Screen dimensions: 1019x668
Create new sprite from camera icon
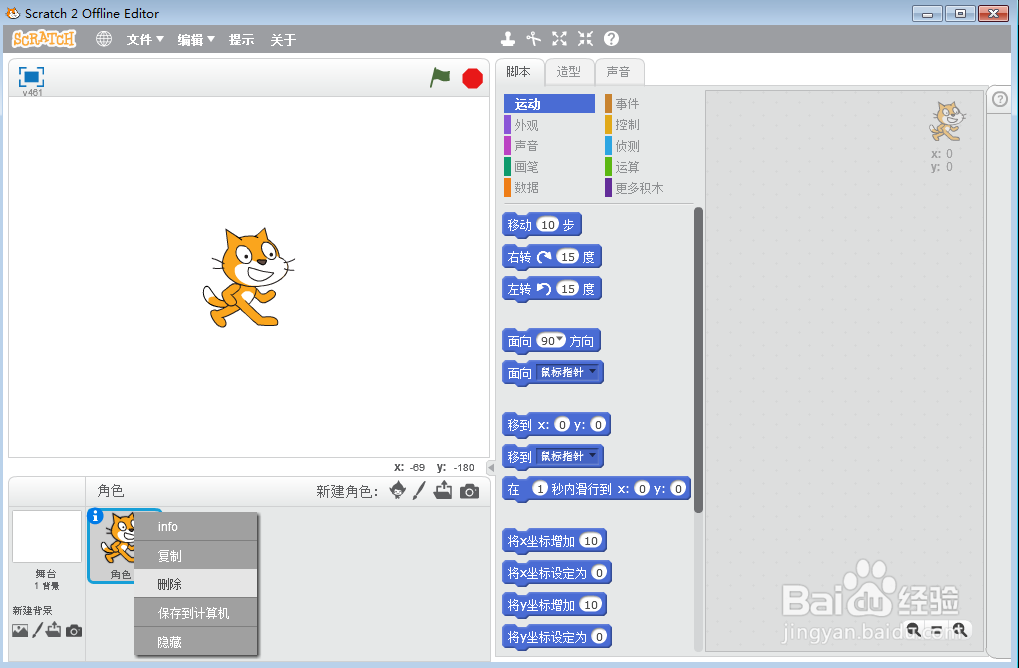[x=469, y=491]
